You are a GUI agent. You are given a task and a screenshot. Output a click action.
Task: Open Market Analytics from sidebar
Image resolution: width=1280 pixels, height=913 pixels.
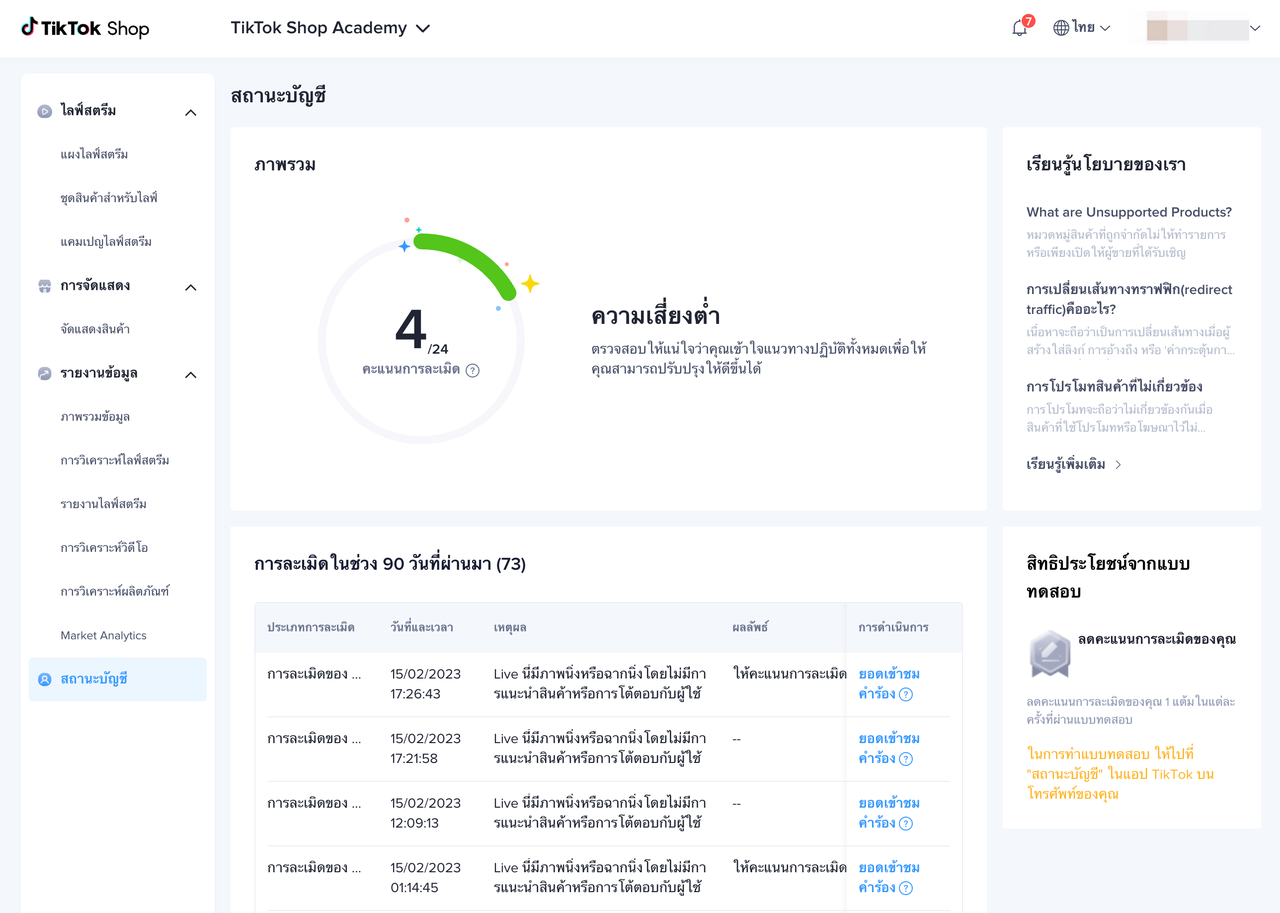tap(103, 635)
